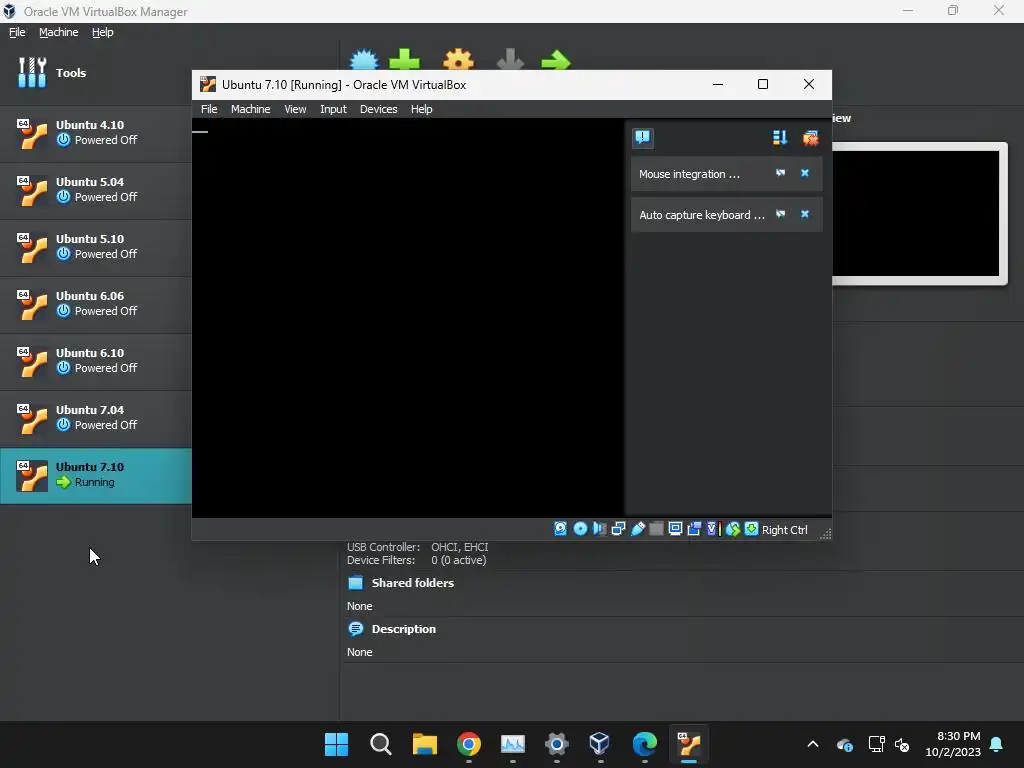The image size is (1024, 768).
Task: Open the Mouse integration notification text
Action: (689, 174)
